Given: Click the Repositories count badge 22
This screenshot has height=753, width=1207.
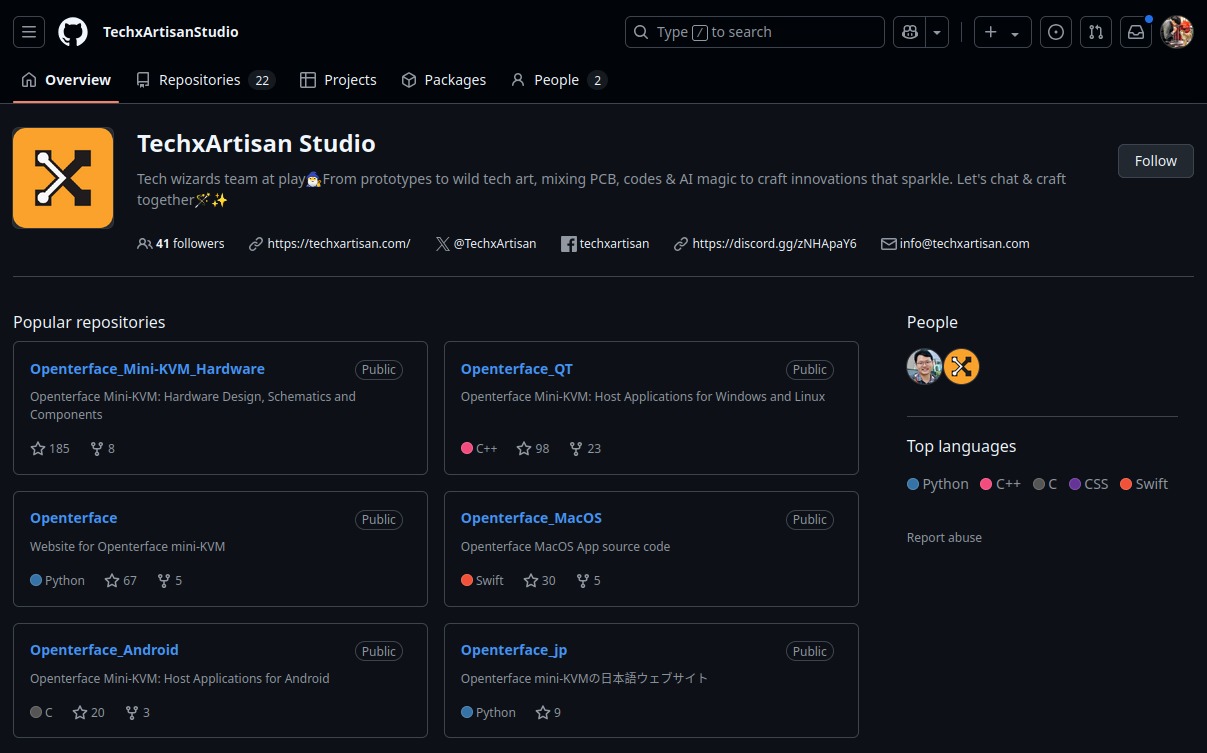Looking at the screenshot, I should click(262, 80).
